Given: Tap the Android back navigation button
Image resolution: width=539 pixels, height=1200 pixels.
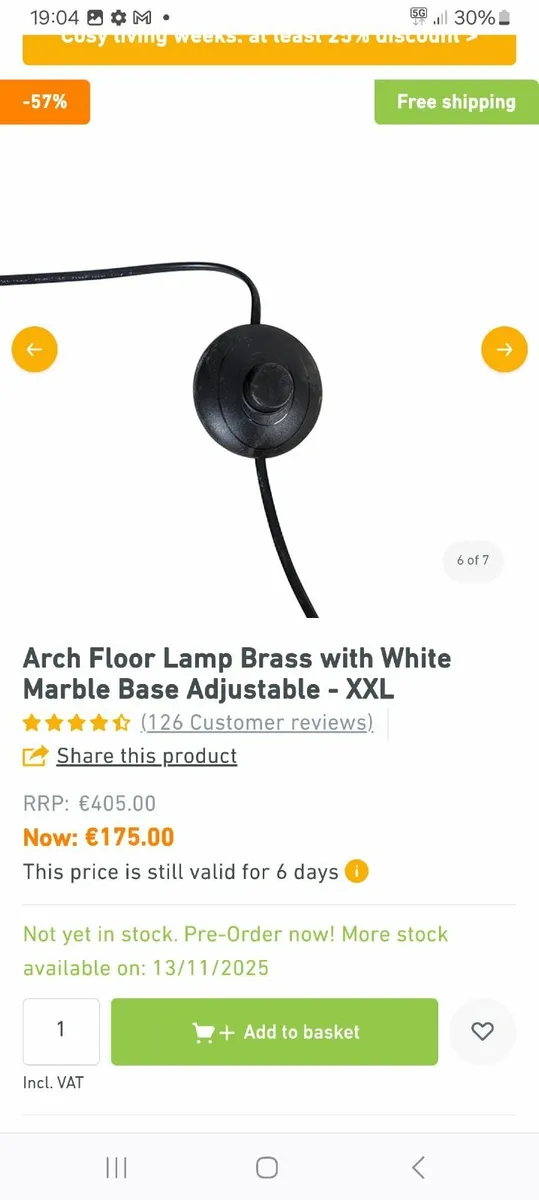Looking at the screenshot, I should [x=418, y=1167].
